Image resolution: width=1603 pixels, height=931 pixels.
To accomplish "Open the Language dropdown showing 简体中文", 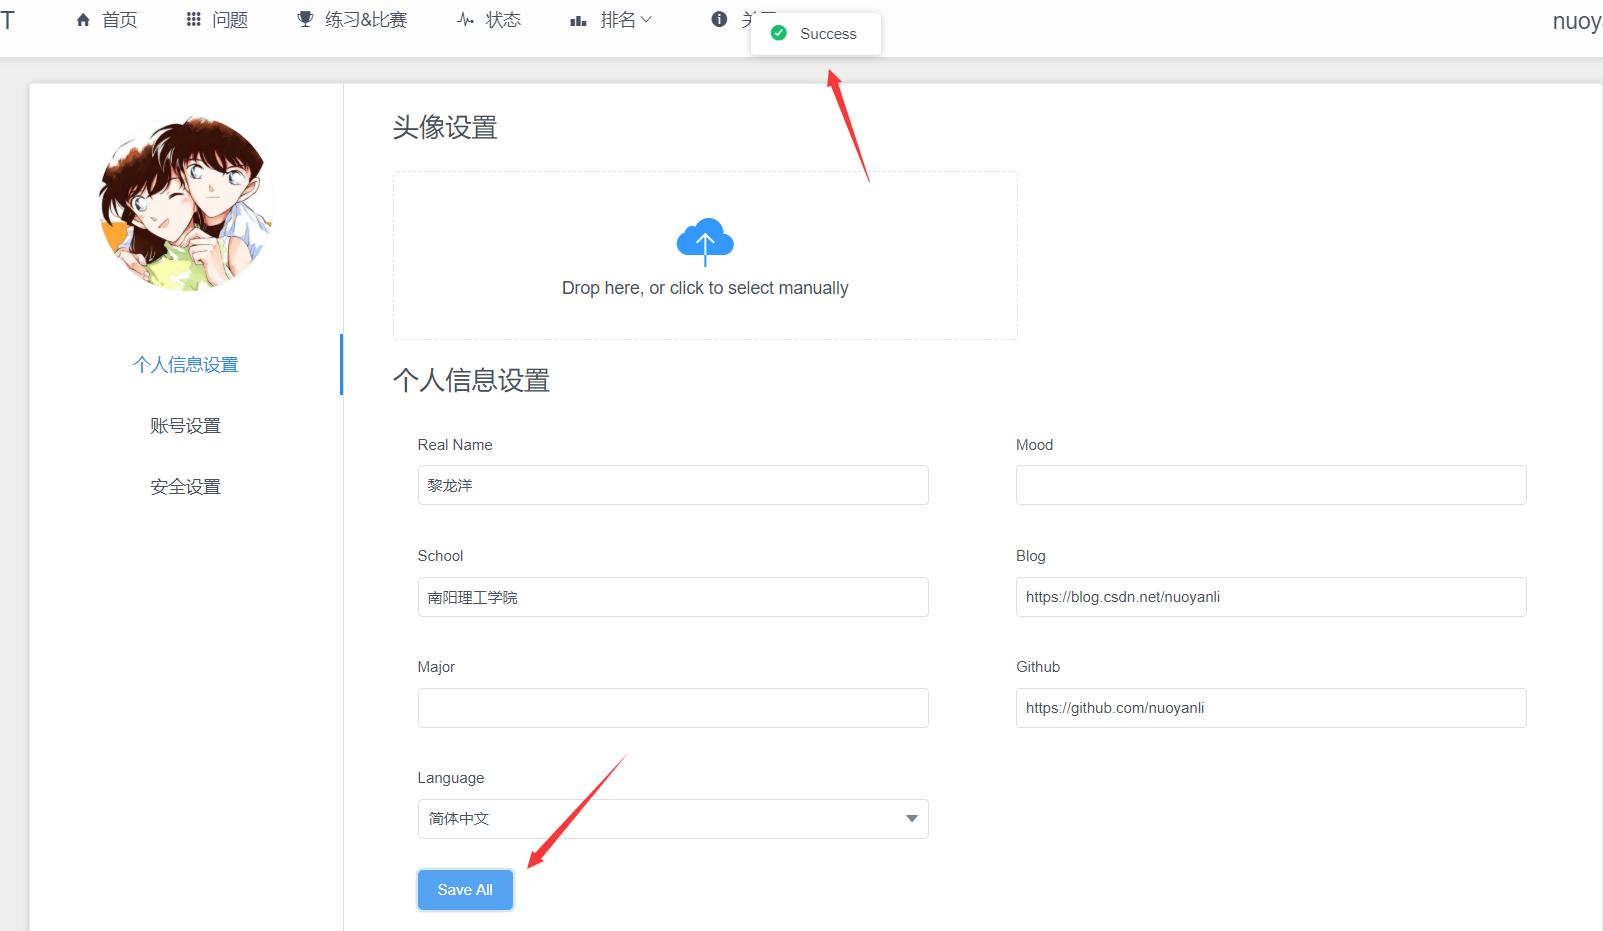I will [672, 818].
